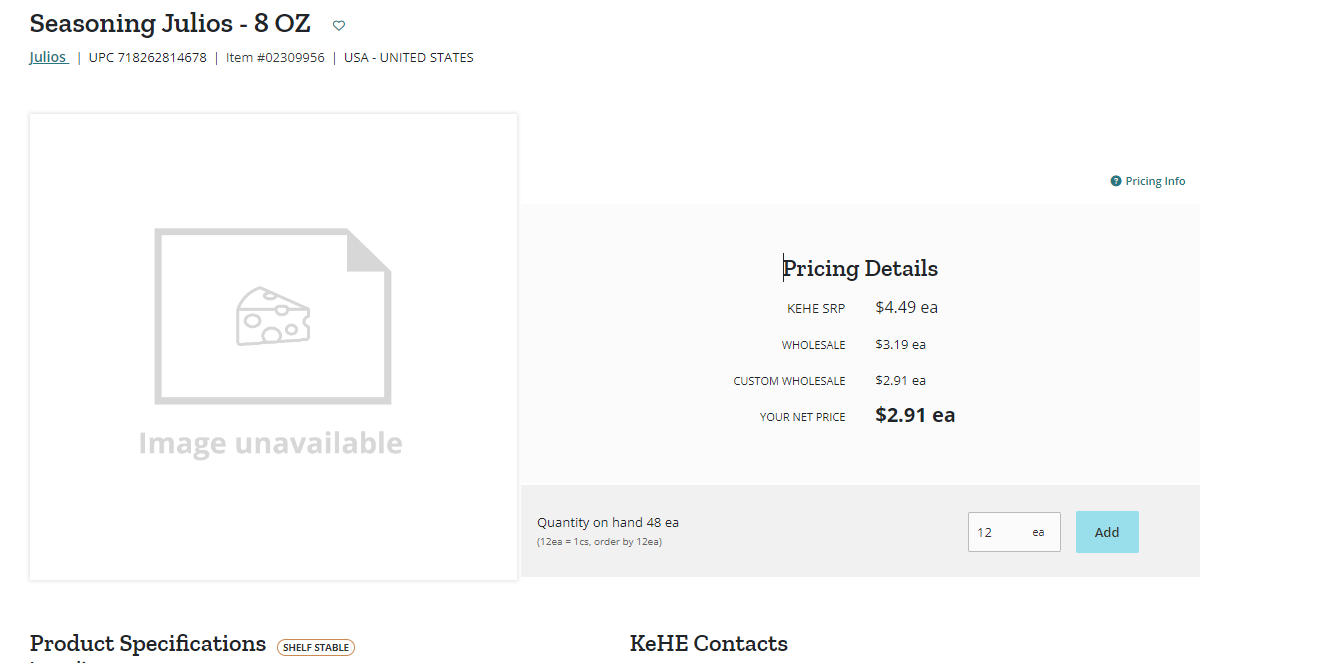
Task: Click the Seasoning Julios product title
Action: click(170, 23)
